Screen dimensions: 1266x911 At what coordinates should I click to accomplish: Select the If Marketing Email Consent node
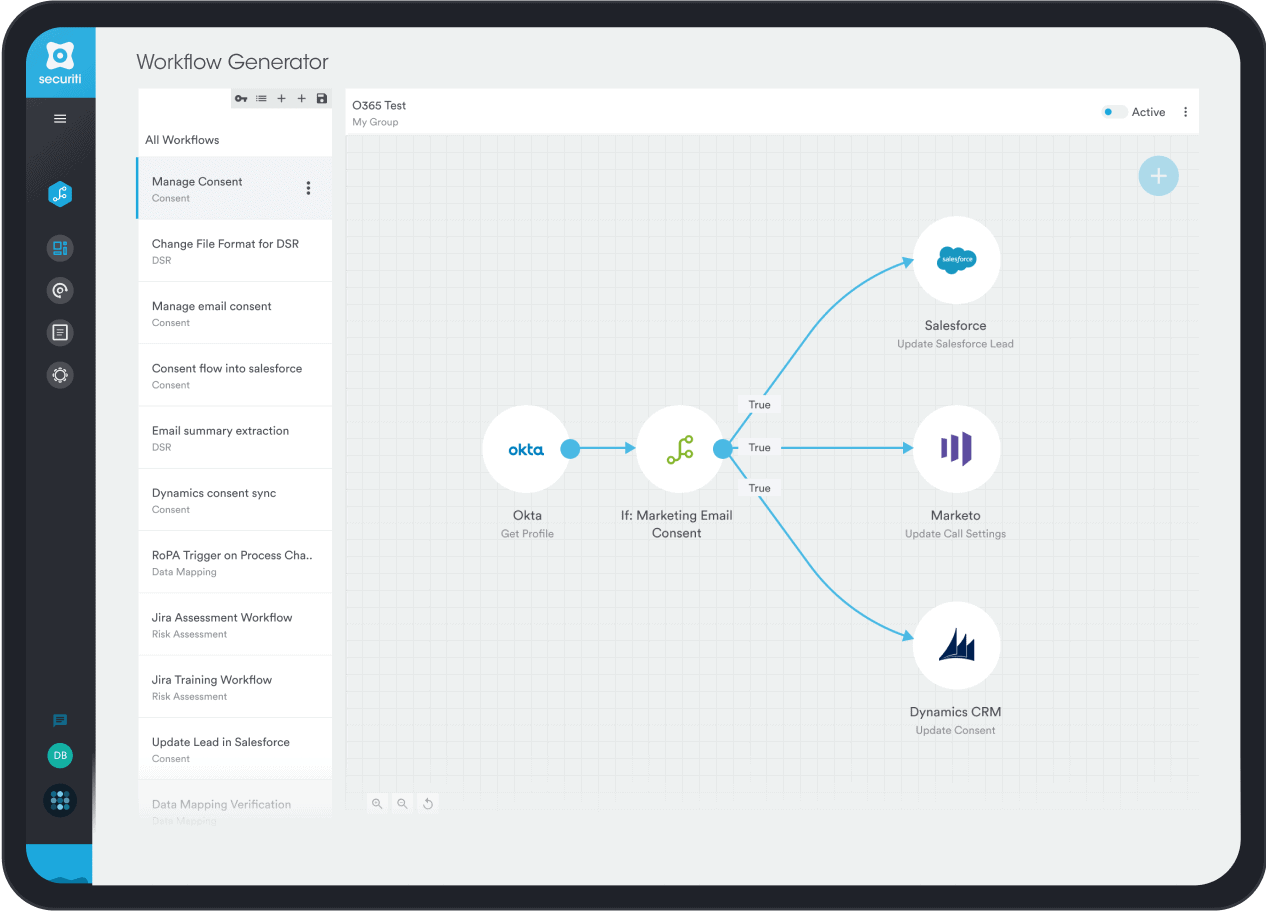click(x=680, y=449)
